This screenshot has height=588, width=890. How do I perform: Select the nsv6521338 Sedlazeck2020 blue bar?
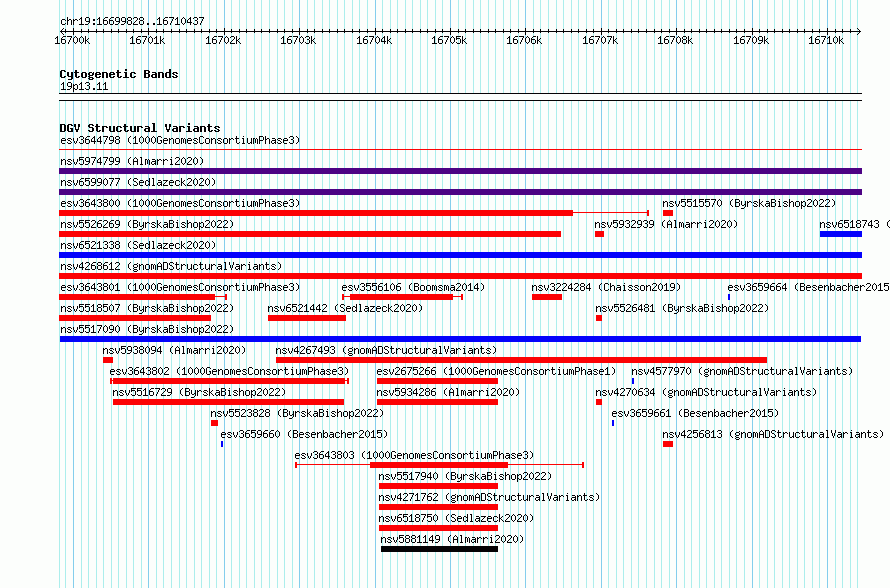click(x=460, y=255)
